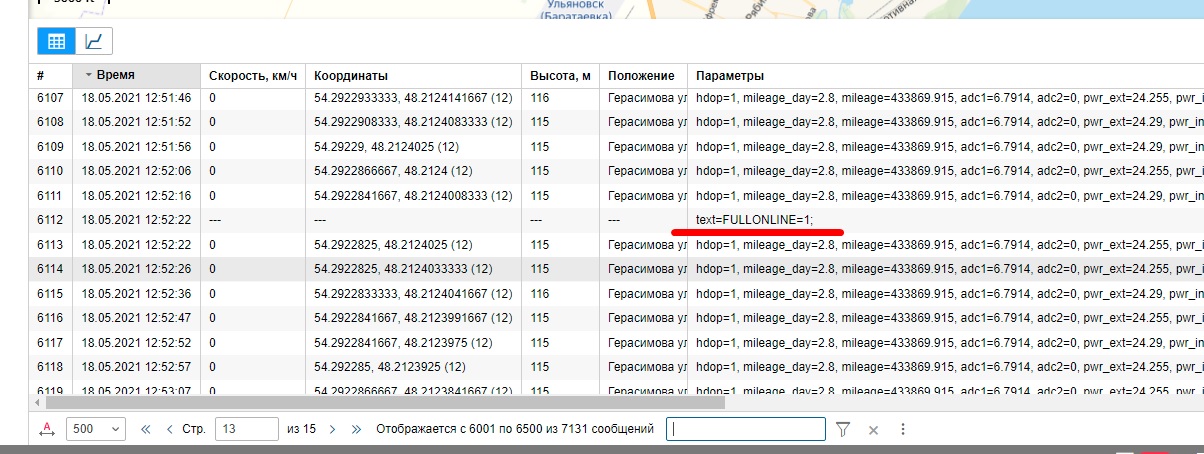This screenshot has height=454, width=1204.
Task: Switch to table view of messages
Action: (x=57, y=41)
